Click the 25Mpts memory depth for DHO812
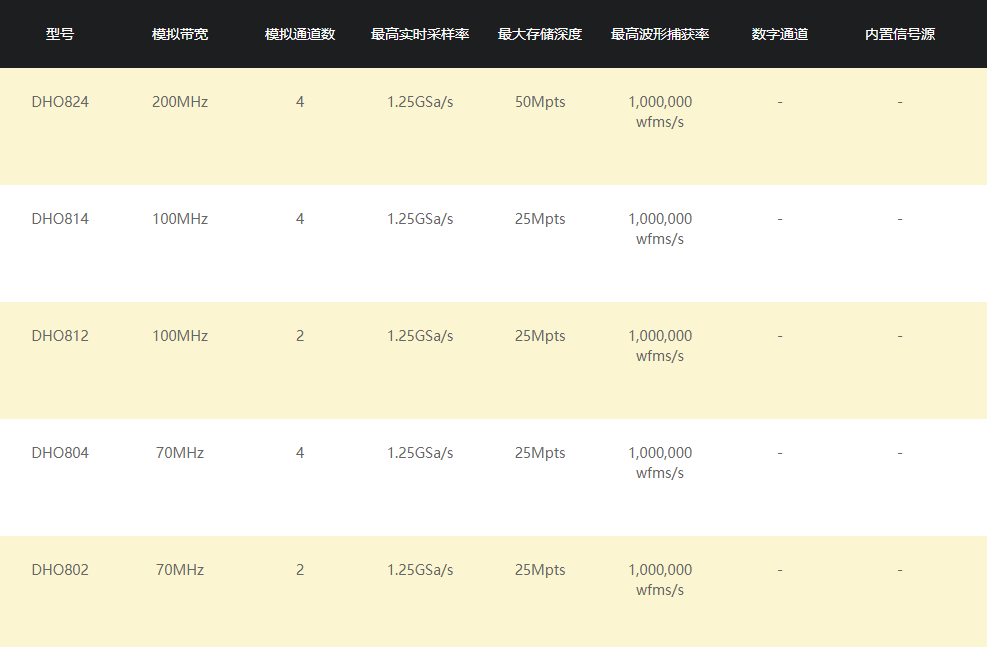Screen dimensions: 987x647 point(540,336)
